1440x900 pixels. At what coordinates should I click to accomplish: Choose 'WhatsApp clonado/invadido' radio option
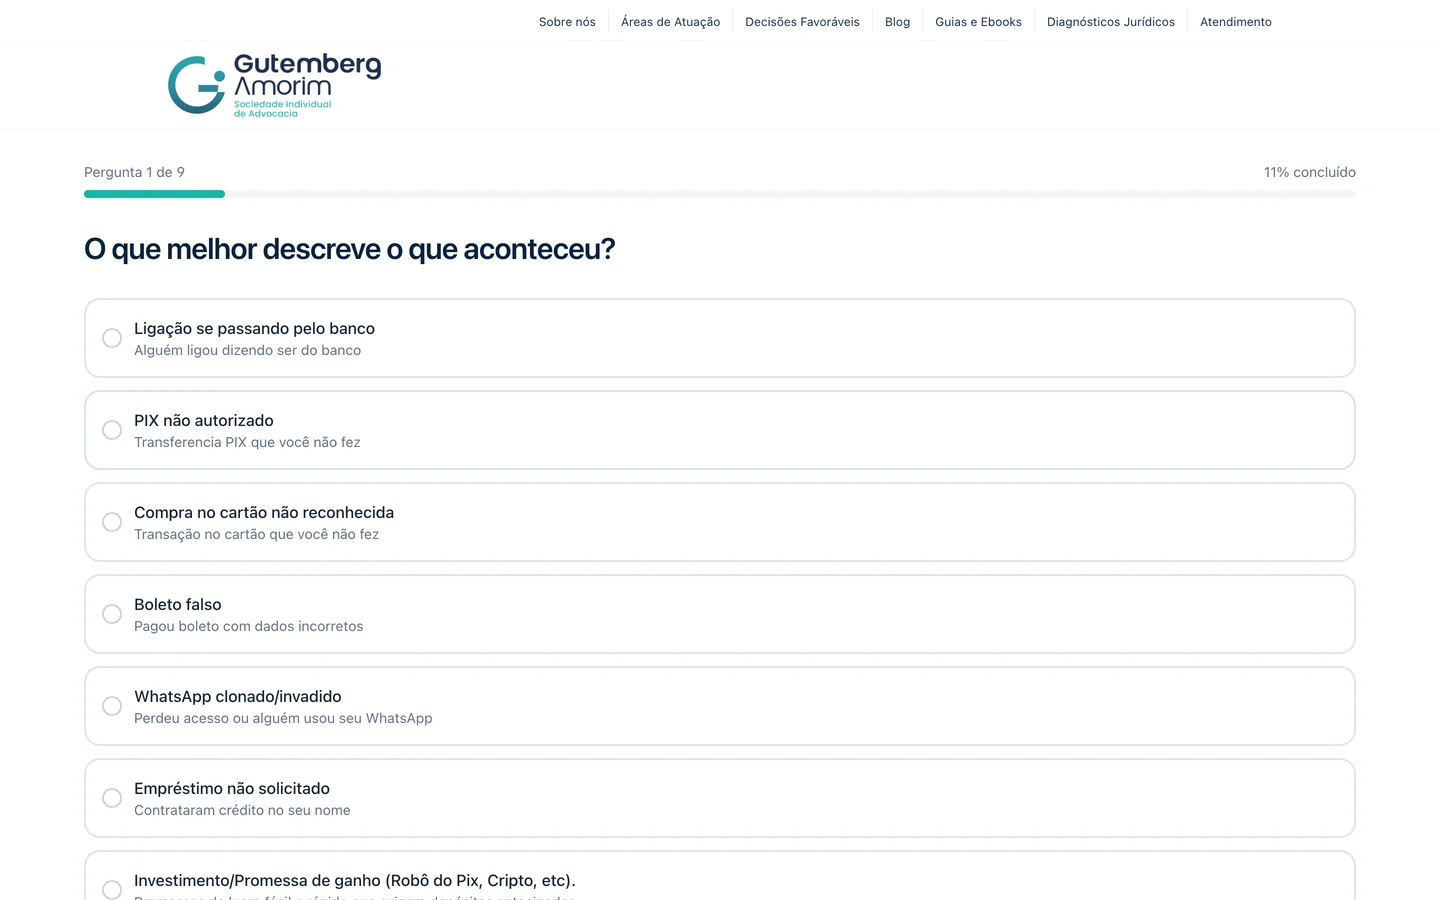[112, 706]
